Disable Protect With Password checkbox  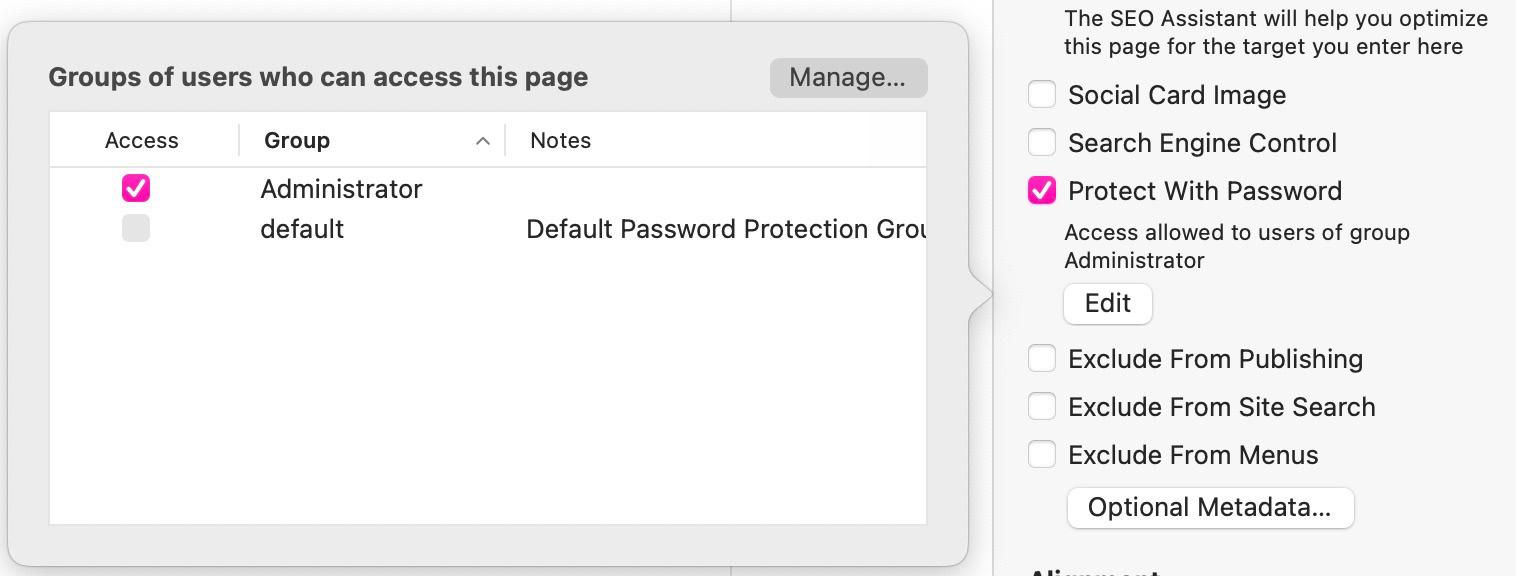tap(1042, 191)
